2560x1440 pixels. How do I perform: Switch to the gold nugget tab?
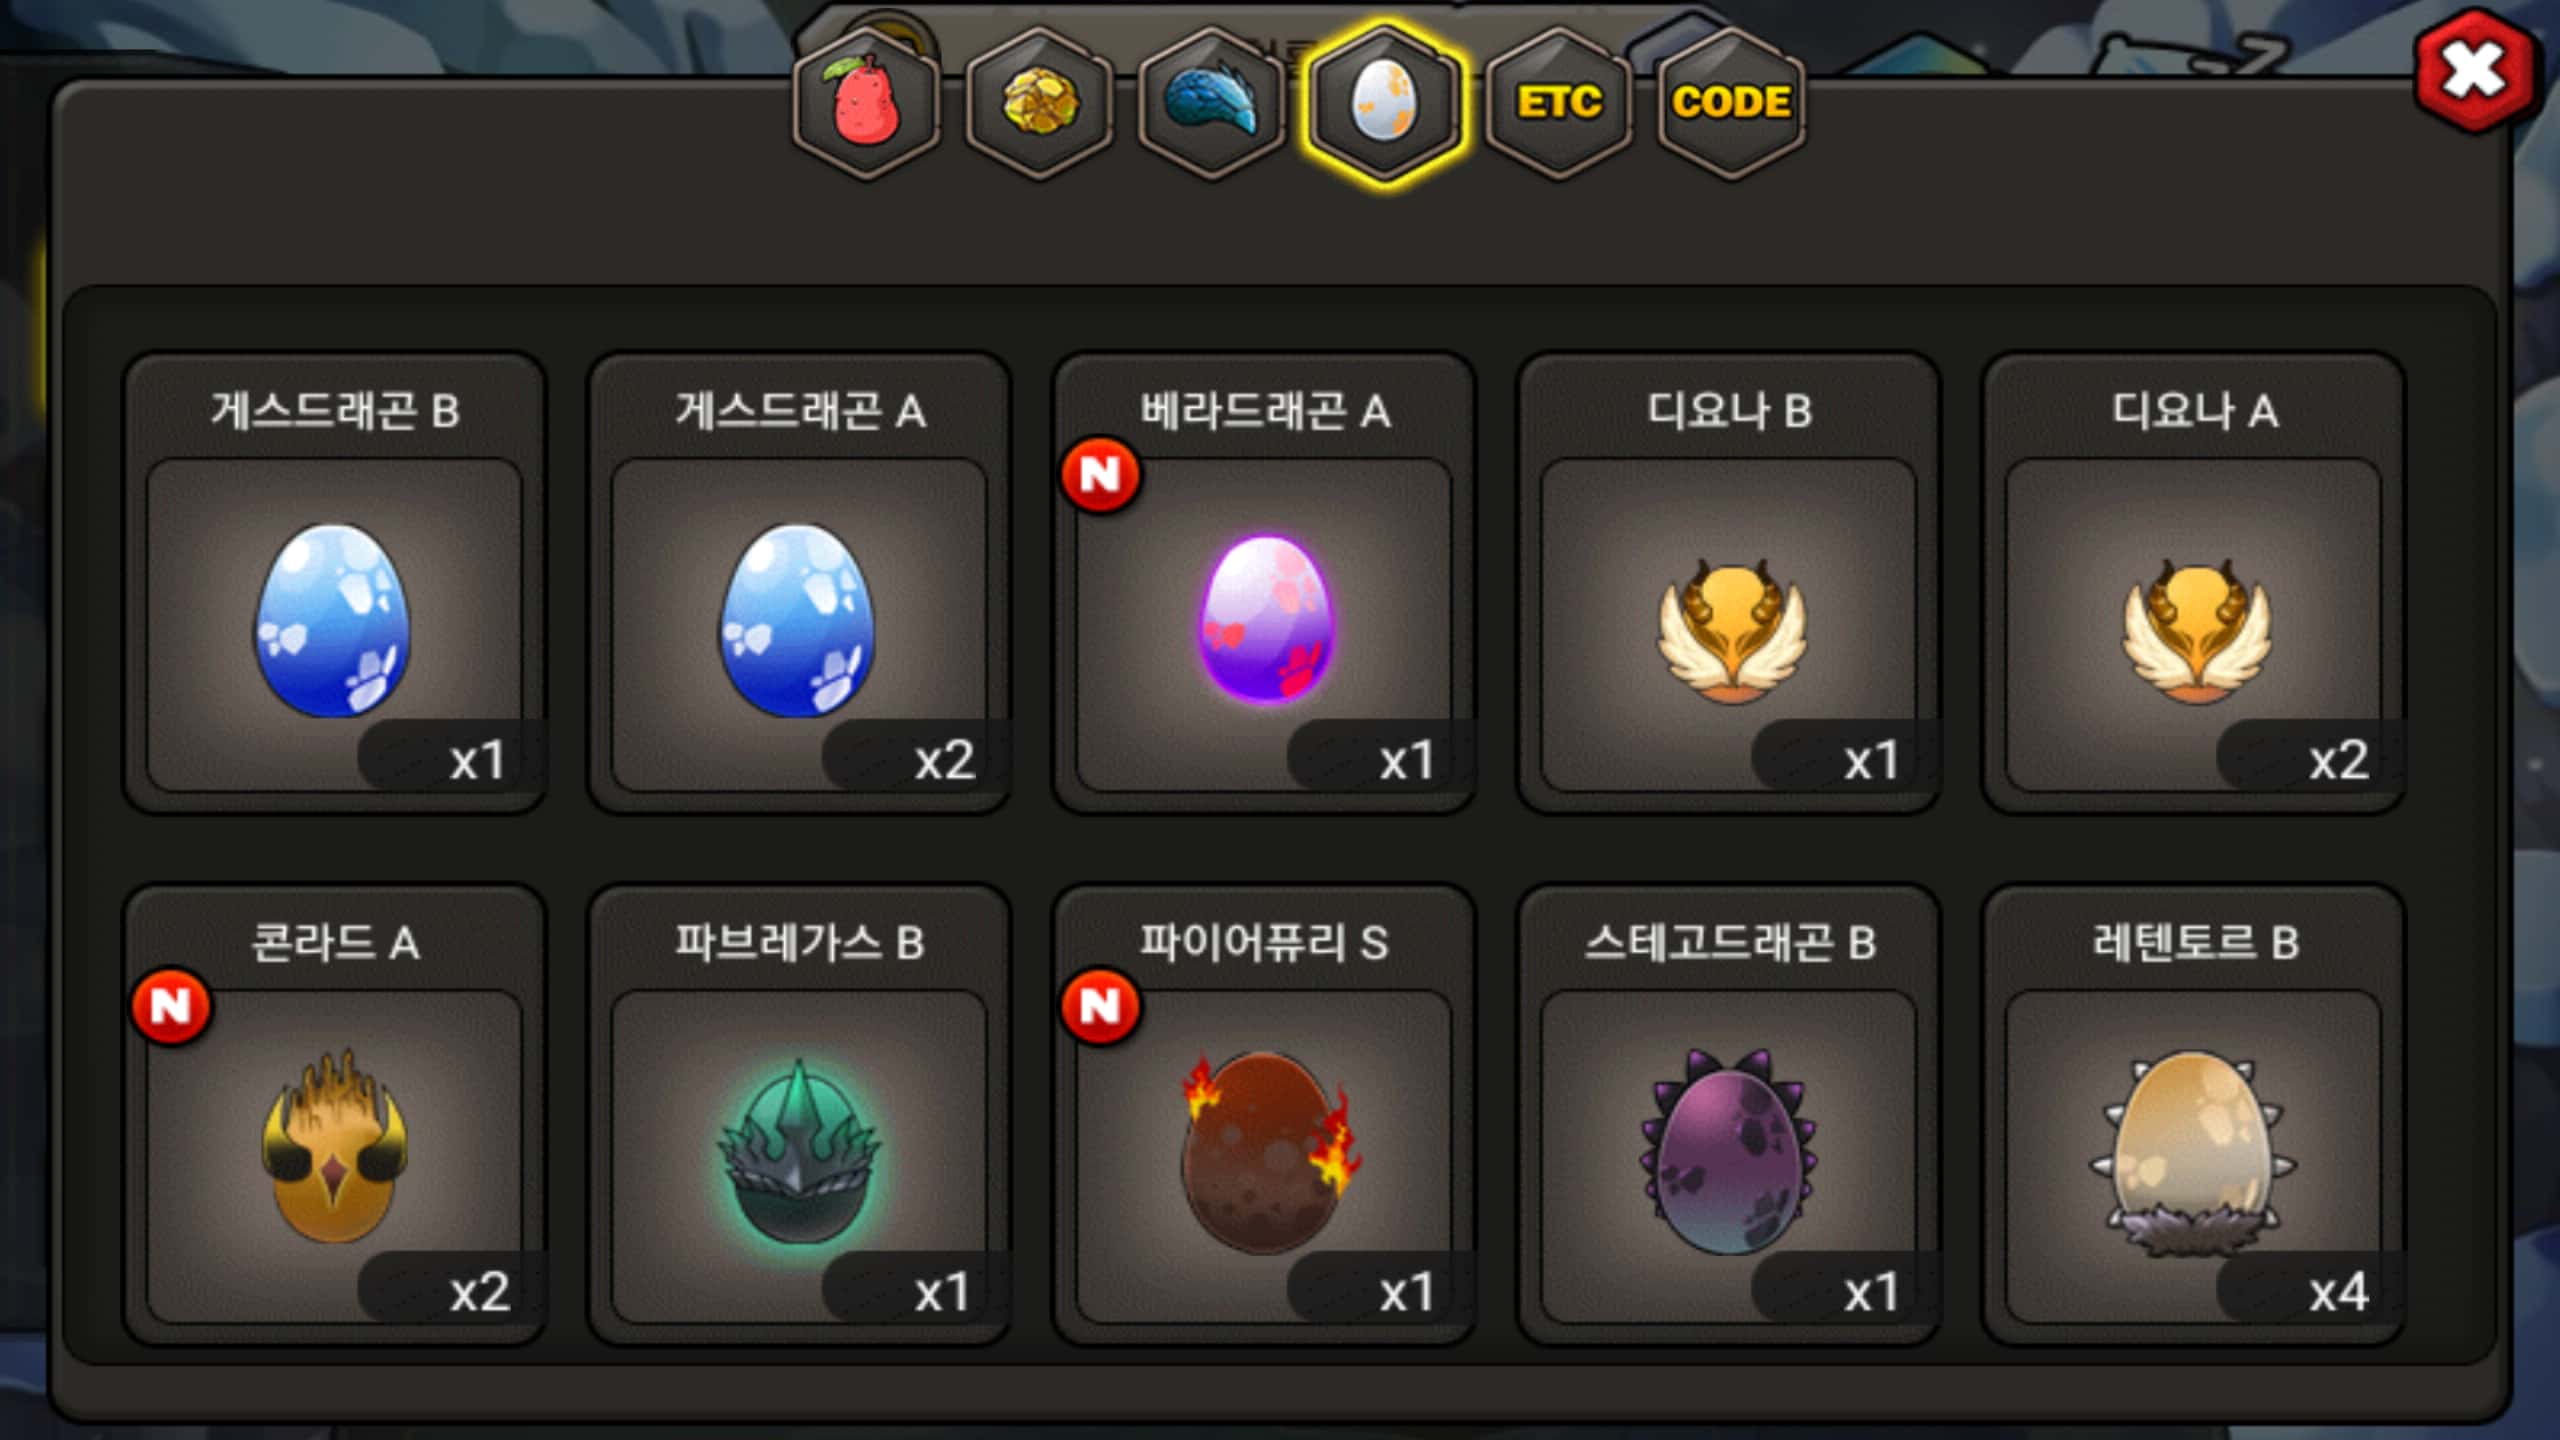pyautogui.click(x=1040, y=103)
